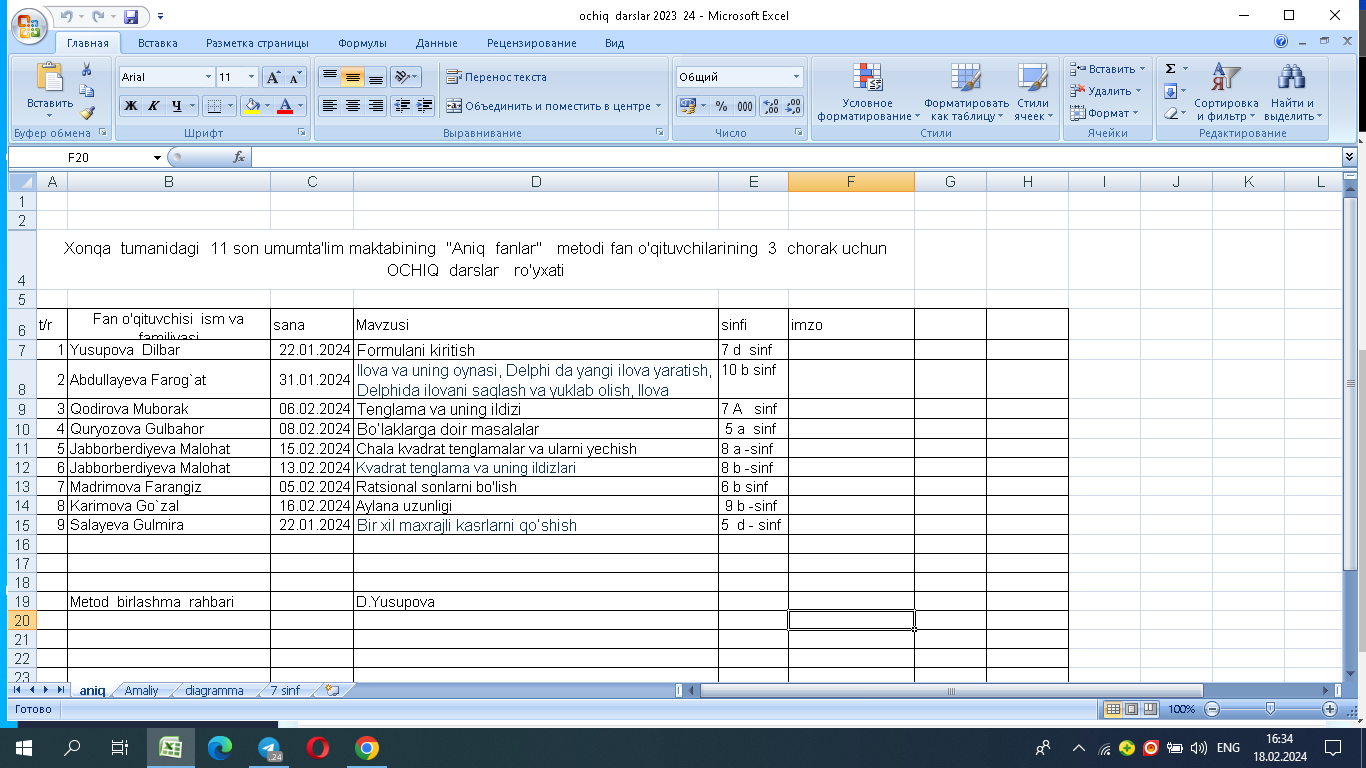The width and height of the screenshot is (1366, 768).
Task: Open the Формулы ribbon tab
Action: coord(362,43)
